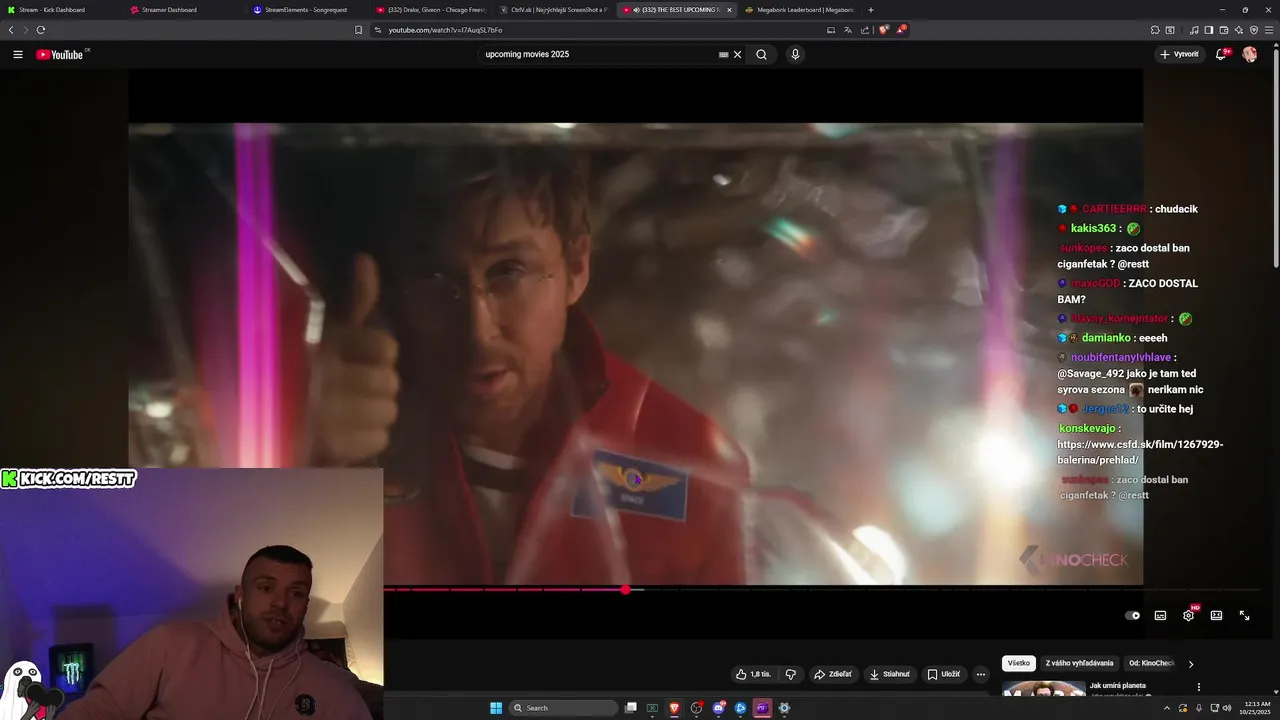Toggle subtitles in the player
Image resolution: width=1280 pixels, height=720 pixels.
1160,616
